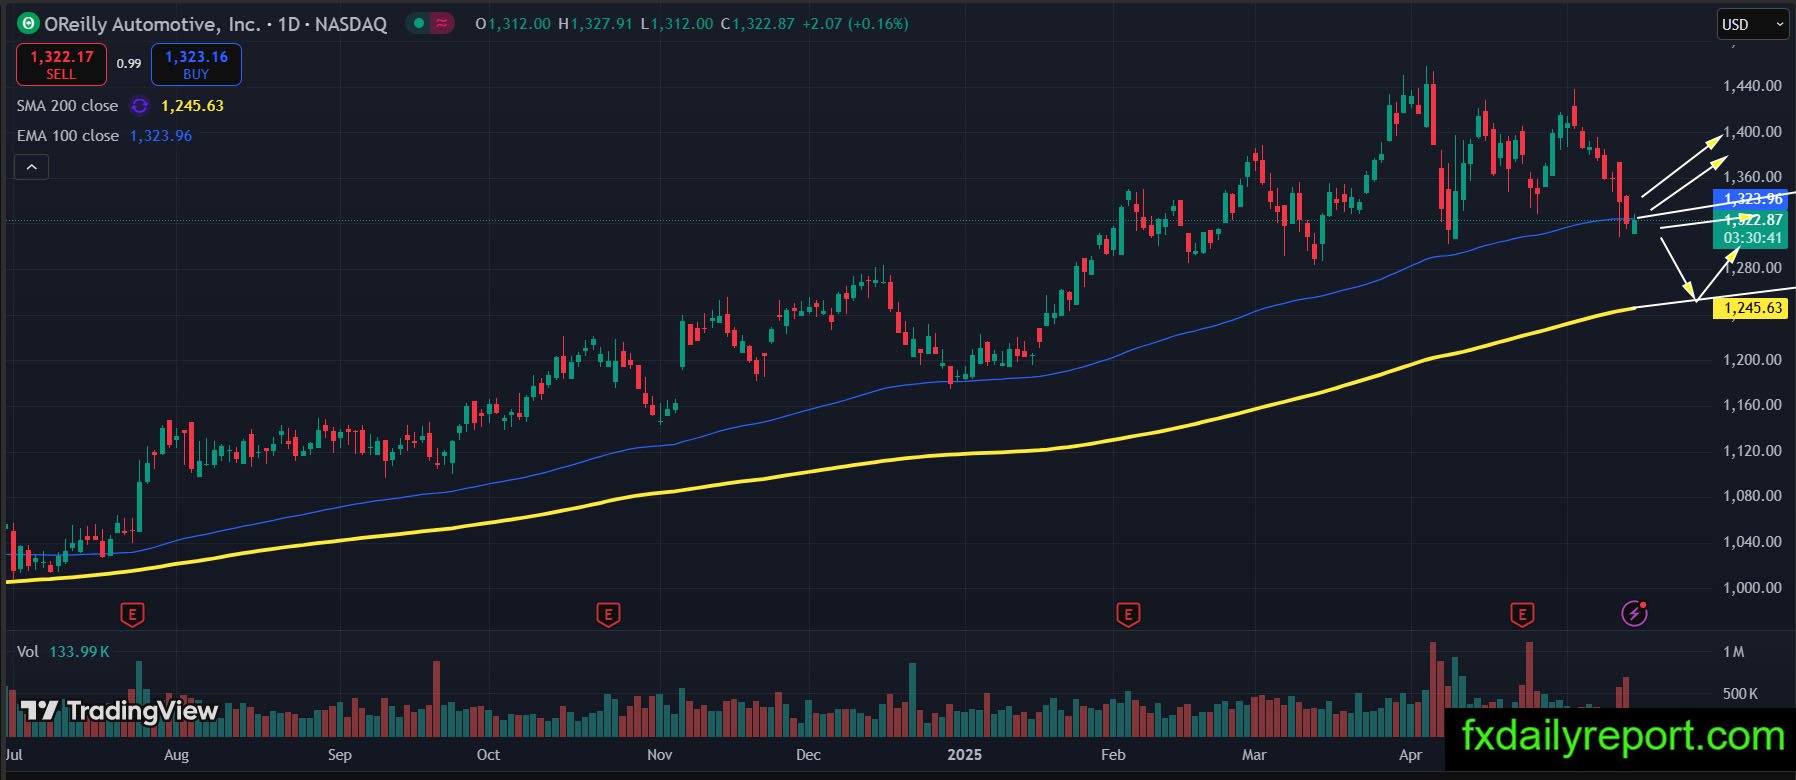Click the Aug label on the time axis
This screenshot has width=1796, height=780.
point(176,755)
